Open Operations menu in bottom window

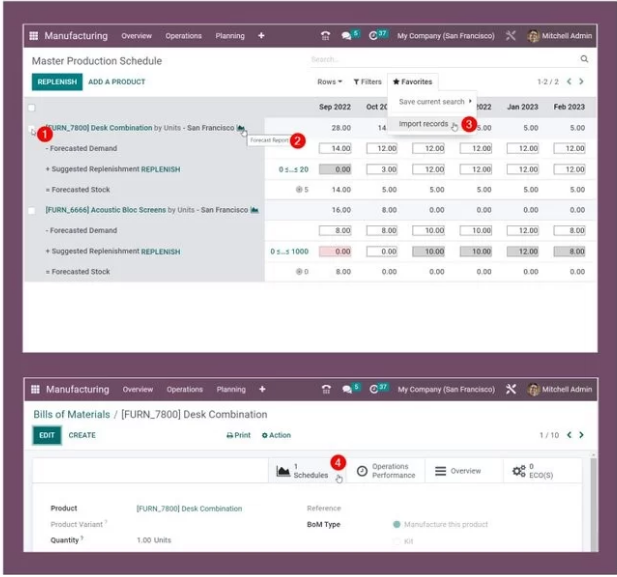[x=185, y=389]
